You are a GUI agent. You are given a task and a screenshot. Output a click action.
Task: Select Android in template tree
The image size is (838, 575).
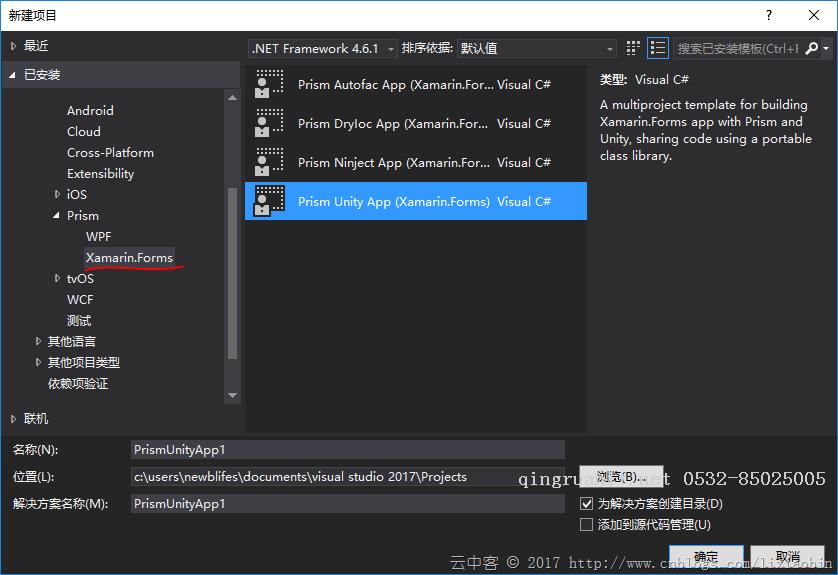tap(90, 111)
